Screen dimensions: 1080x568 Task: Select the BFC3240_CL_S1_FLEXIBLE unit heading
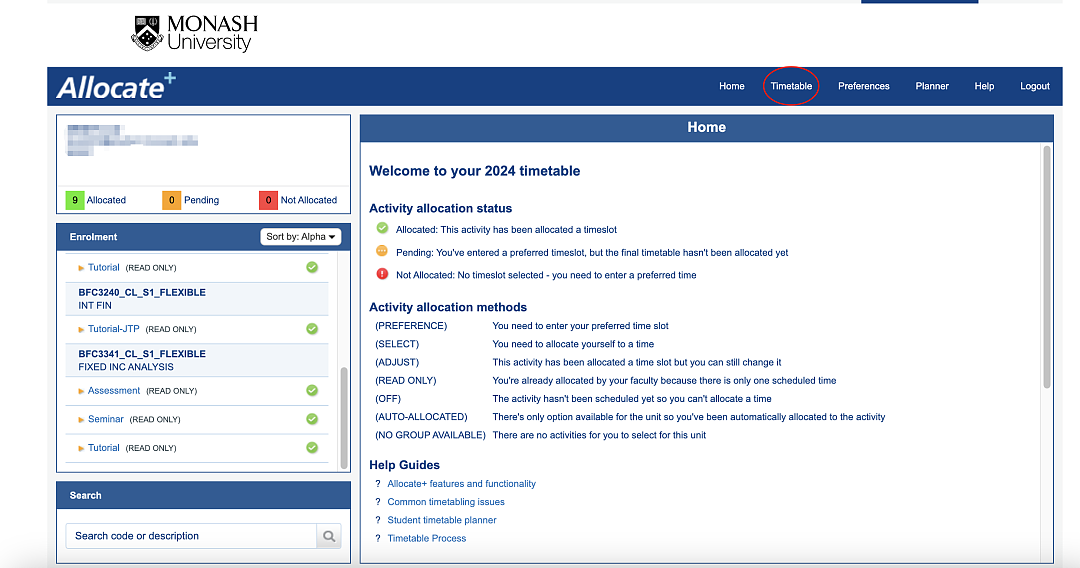coord(142,293)
